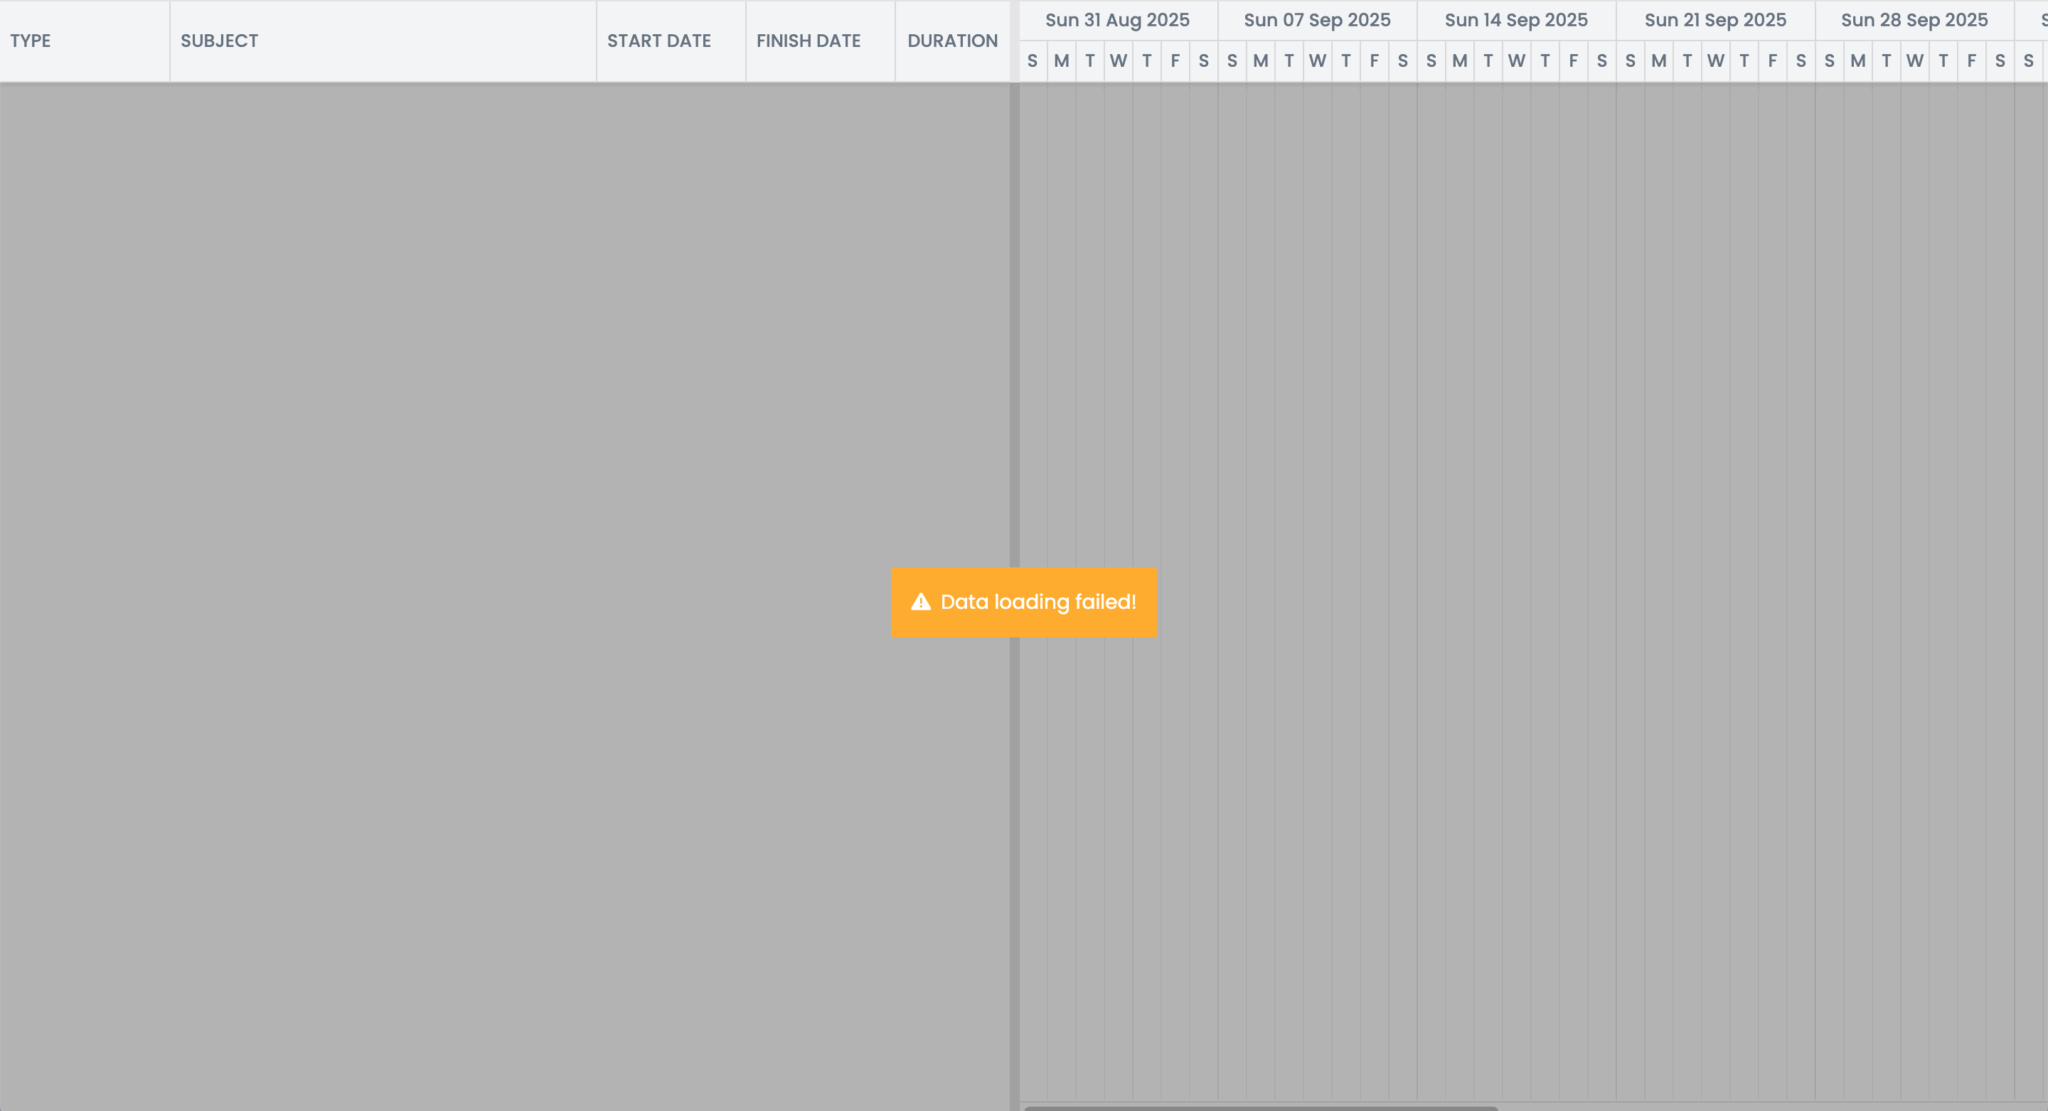2048x1111 pixels.
Task: Click the warning icon in error message
Action: (x=921, y=602)
